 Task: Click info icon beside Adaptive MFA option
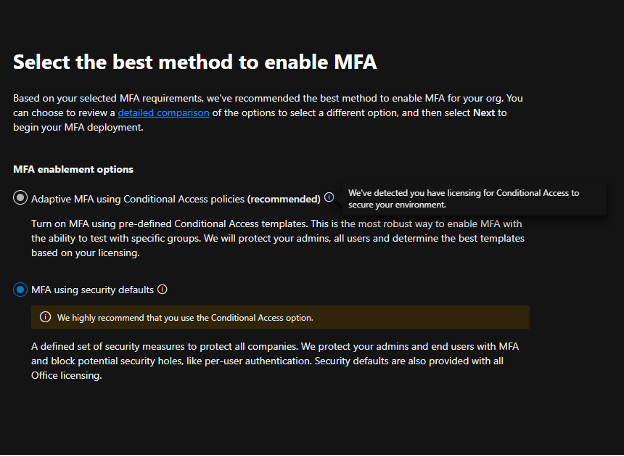click(329, 198)
